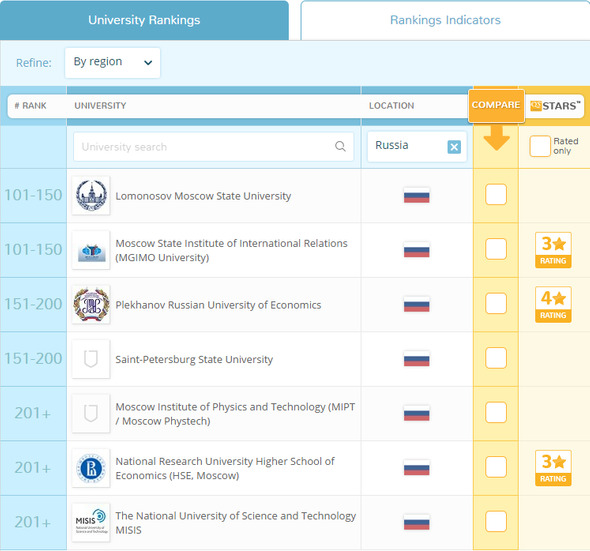Sort by the LOCATION column header
The image size is (590, 551).
pos(391,106)
